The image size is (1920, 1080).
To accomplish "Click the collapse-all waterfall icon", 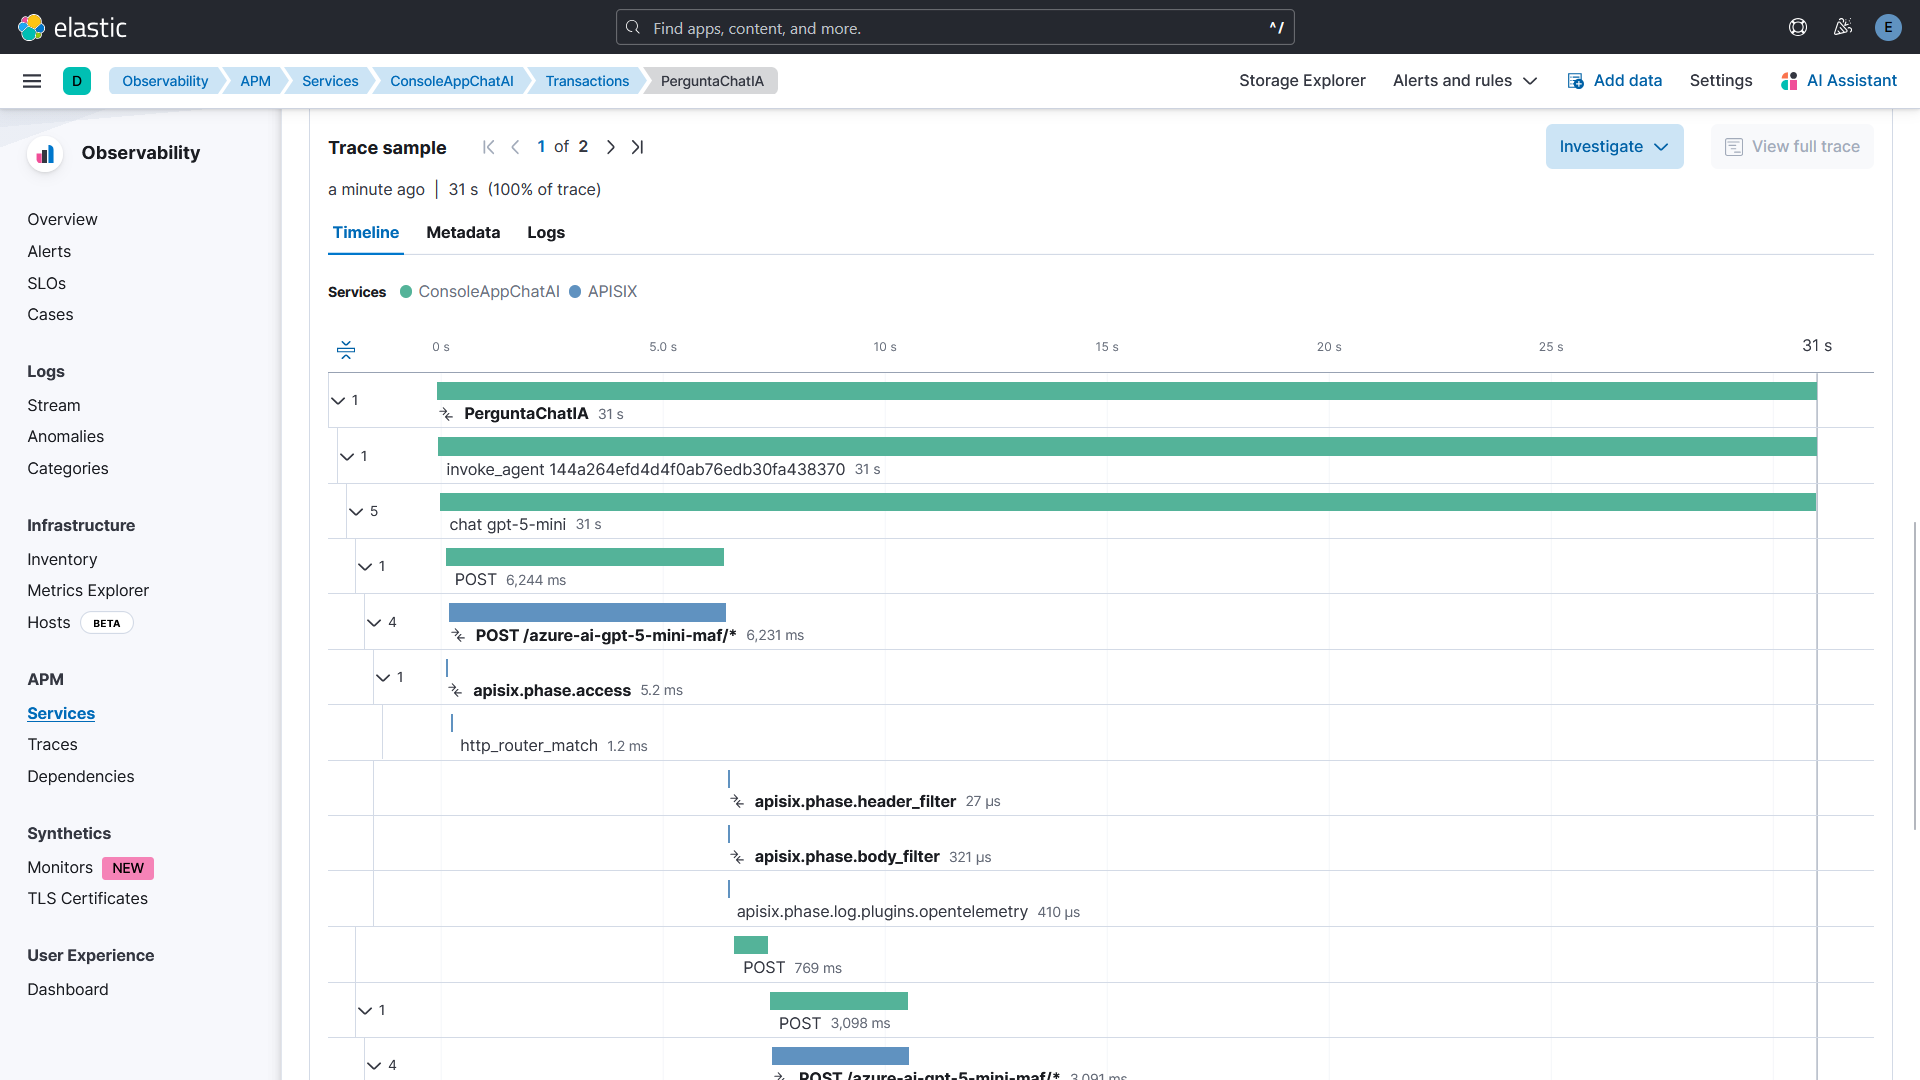I will [346, 349].
